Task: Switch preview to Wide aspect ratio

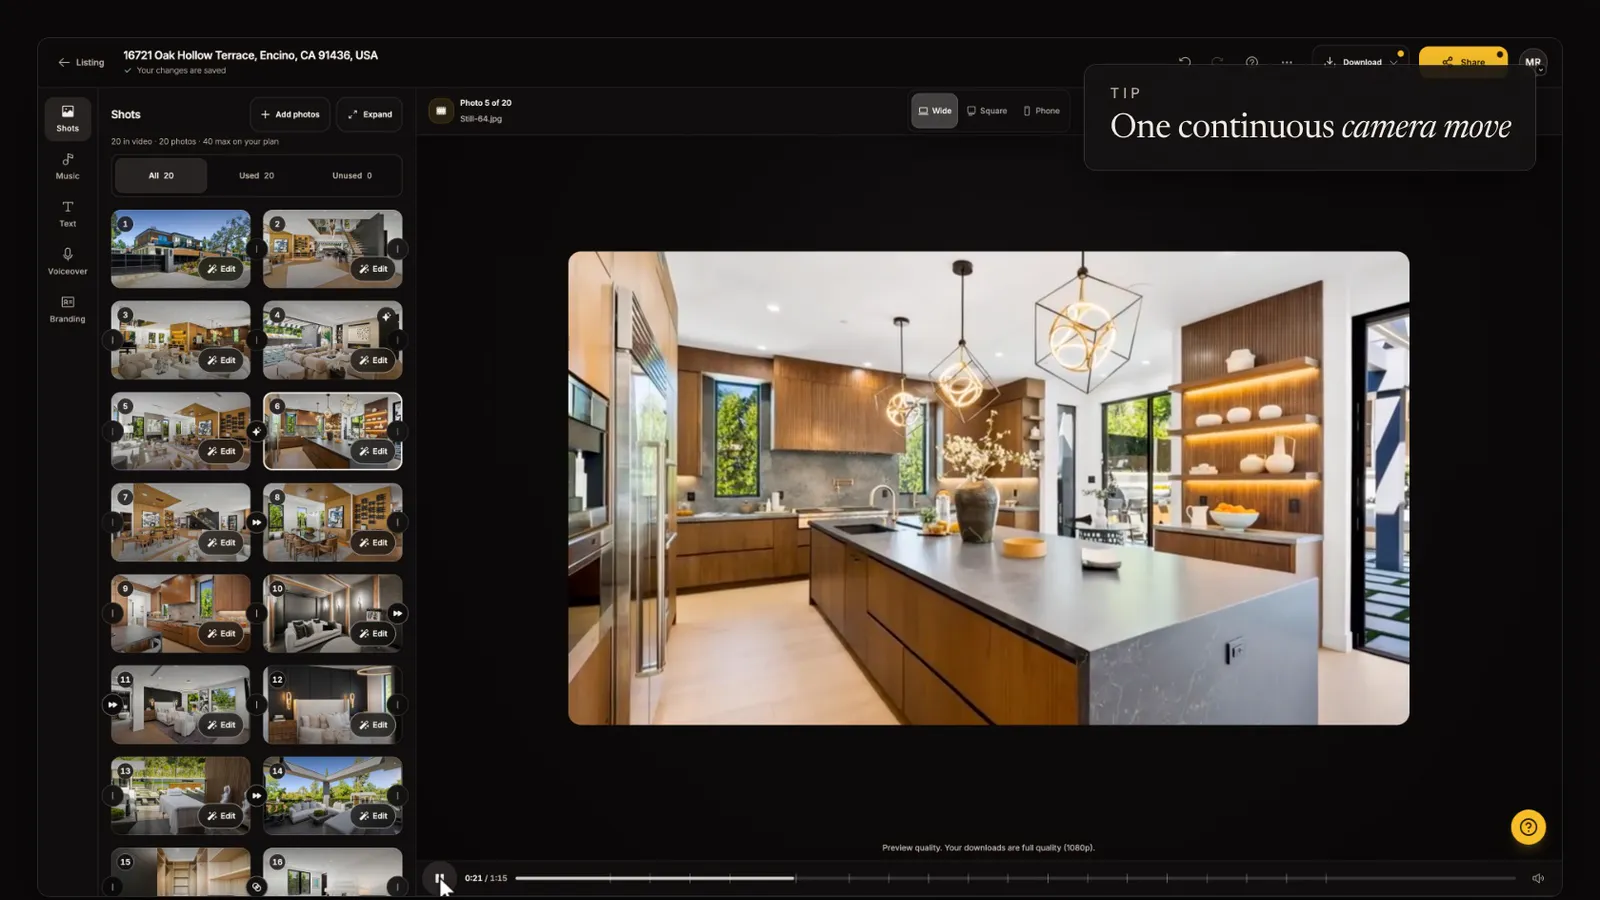Action: click(x=934, y=111)
